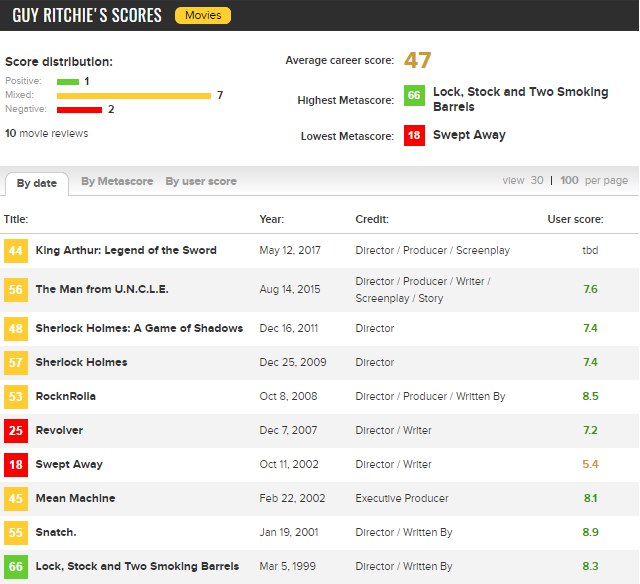640x584 pixels.
Task: Click the 55 Metascore badge for Snatch
Action: click(x=16, y=533)
